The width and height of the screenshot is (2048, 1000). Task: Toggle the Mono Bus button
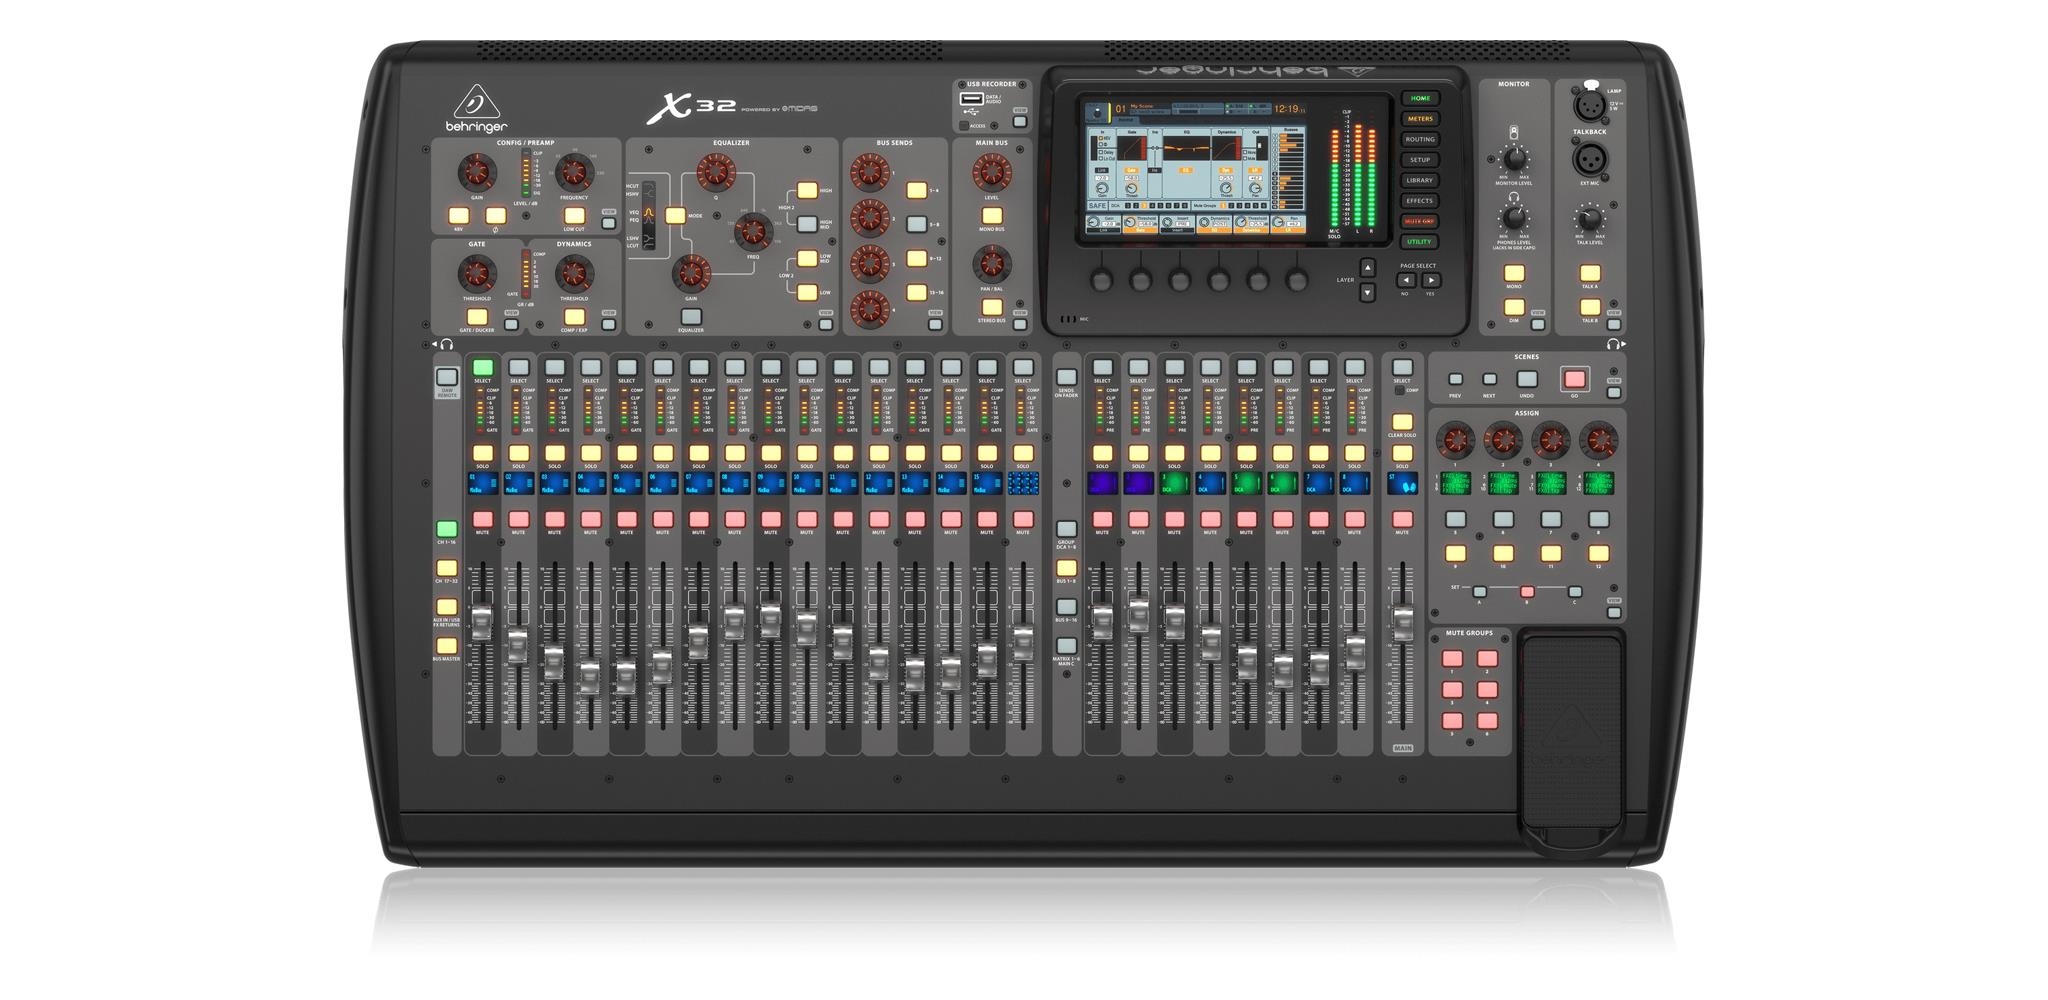pyautogui.click(x=991, y=216)
